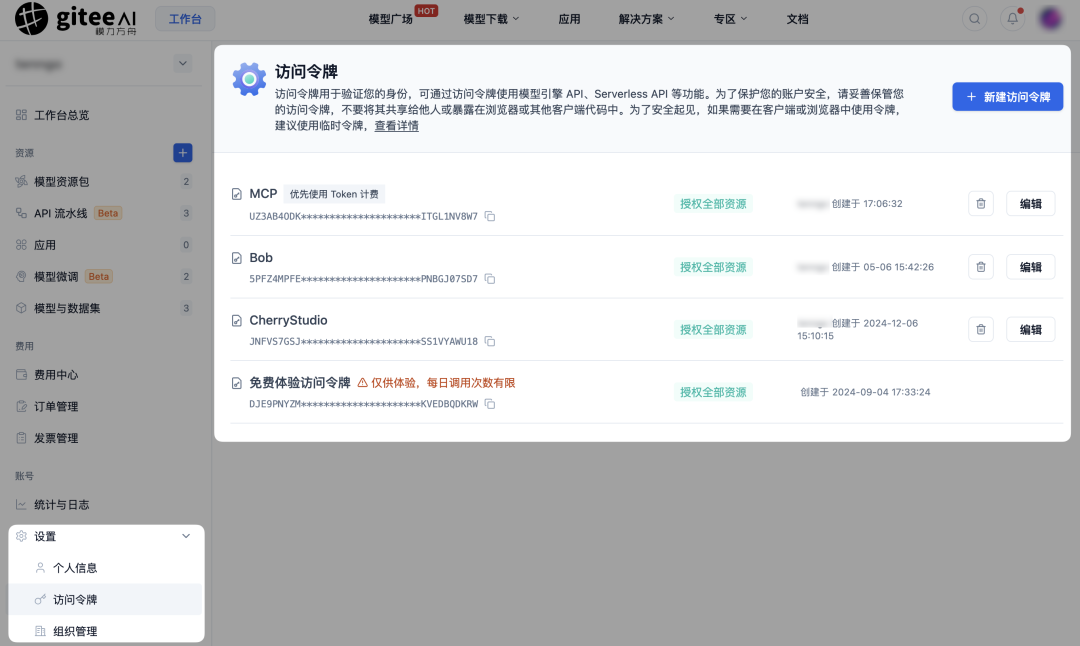The height and width of the screenshot is (646, 1080).
Task: Click the document icon beside 免费体验访问令牌
Action: click(237, 383)
